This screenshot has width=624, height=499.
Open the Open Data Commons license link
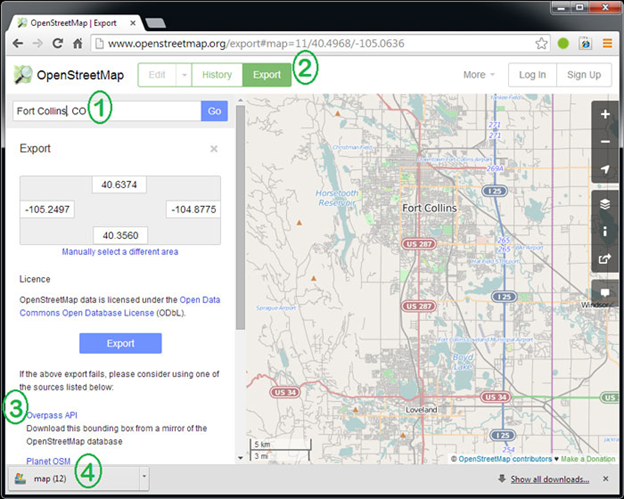tap(120, 306)
